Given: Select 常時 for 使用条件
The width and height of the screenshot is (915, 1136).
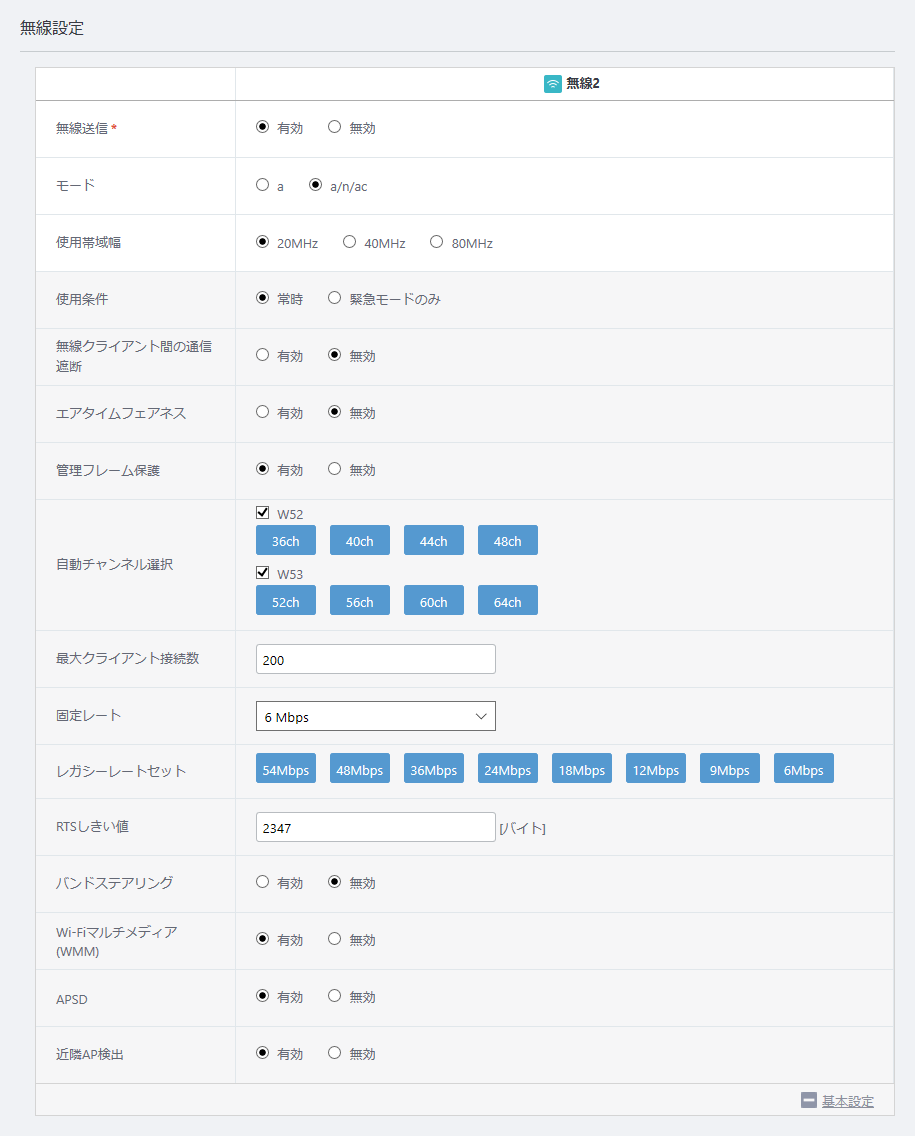Looking at the screenshot, I should pos(262,298).
